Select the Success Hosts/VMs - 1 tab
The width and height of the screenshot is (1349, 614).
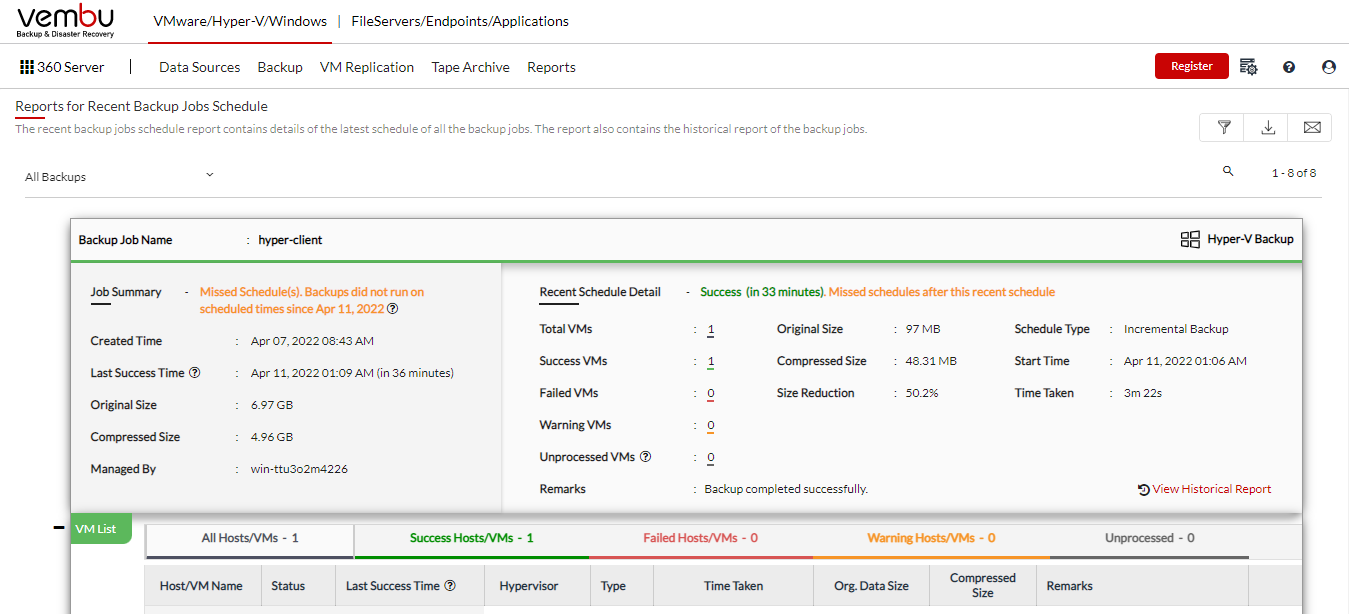coord(472,539)
